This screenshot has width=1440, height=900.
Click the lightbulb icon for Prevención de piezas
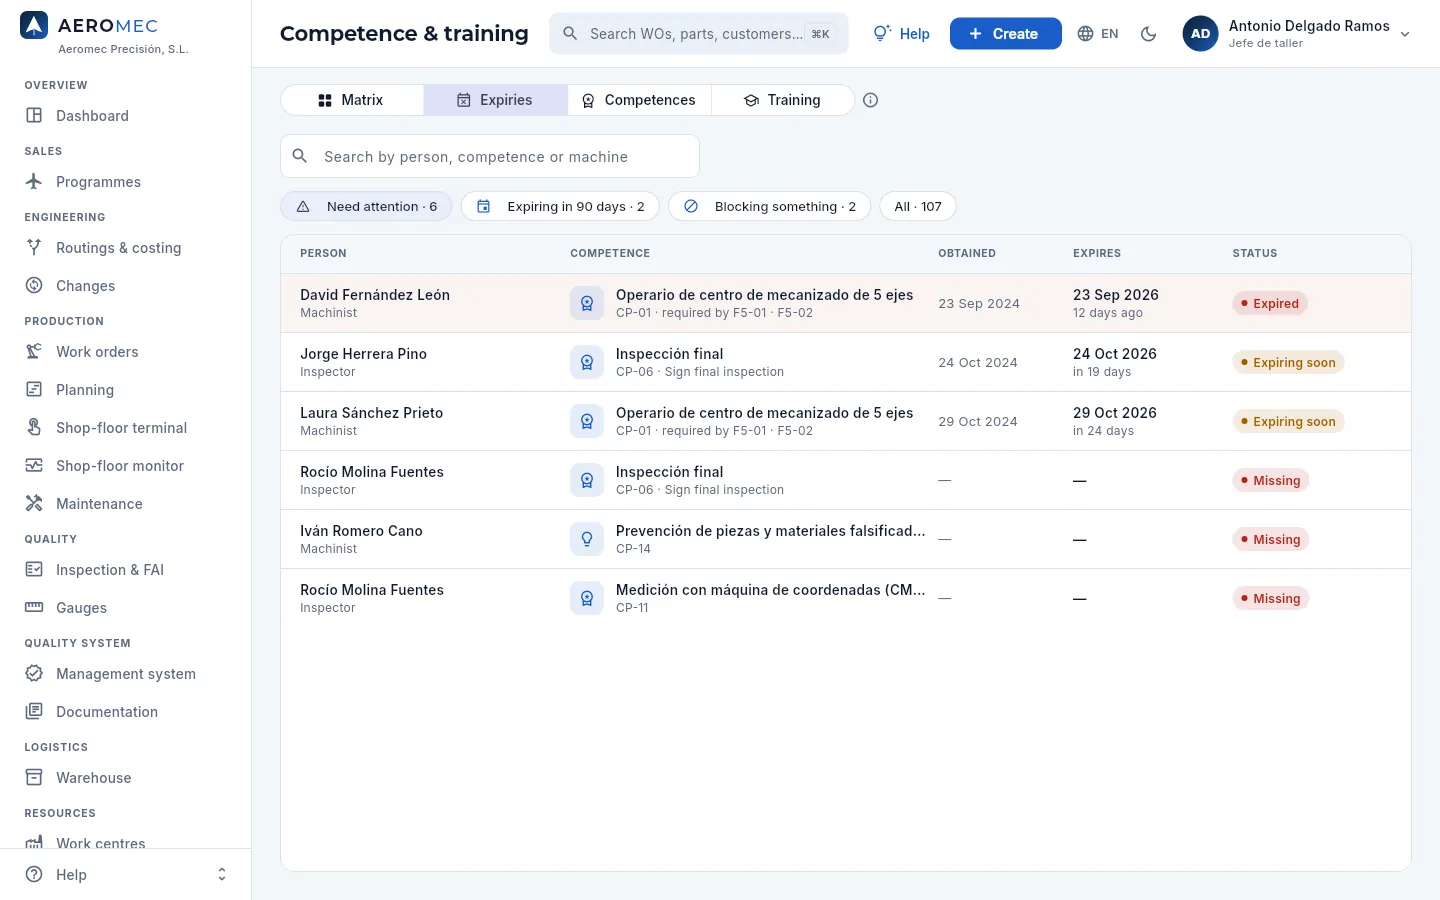(587, 539)
